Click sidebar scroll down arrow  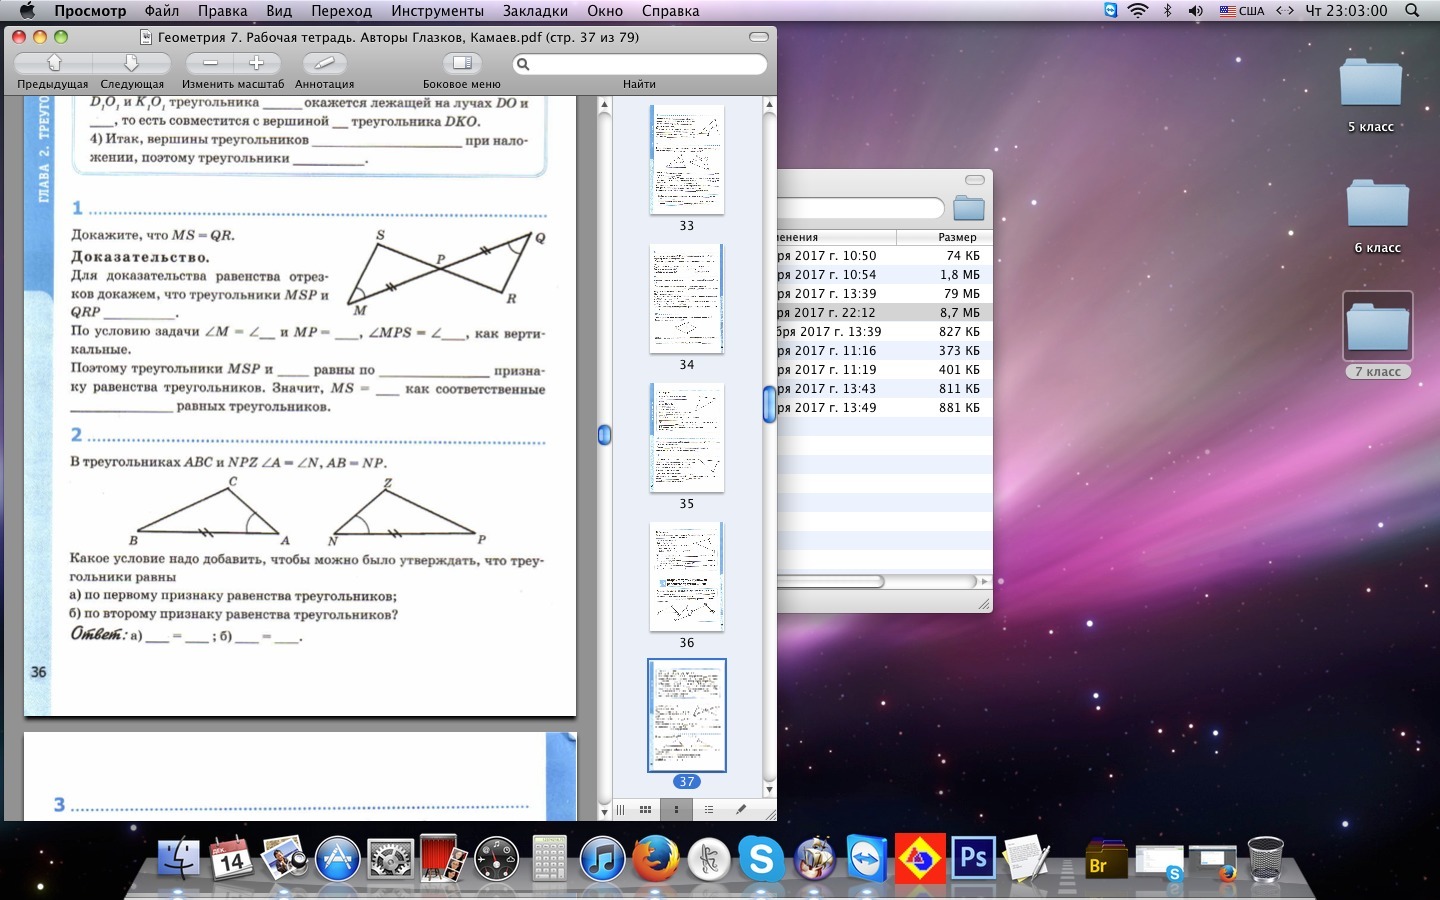[769, 790]
